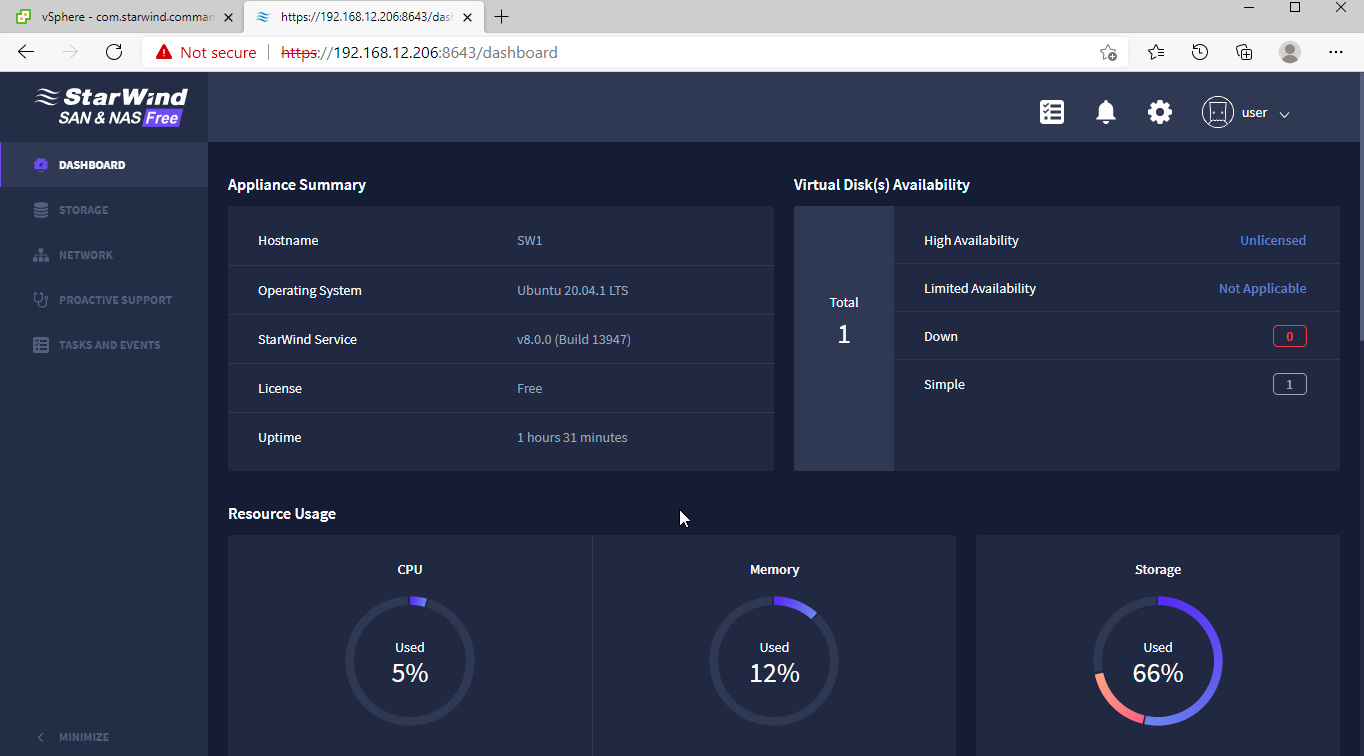Click the browser address bar URL
This screenshot has width=1364, height=756.
tap(419, 52)
